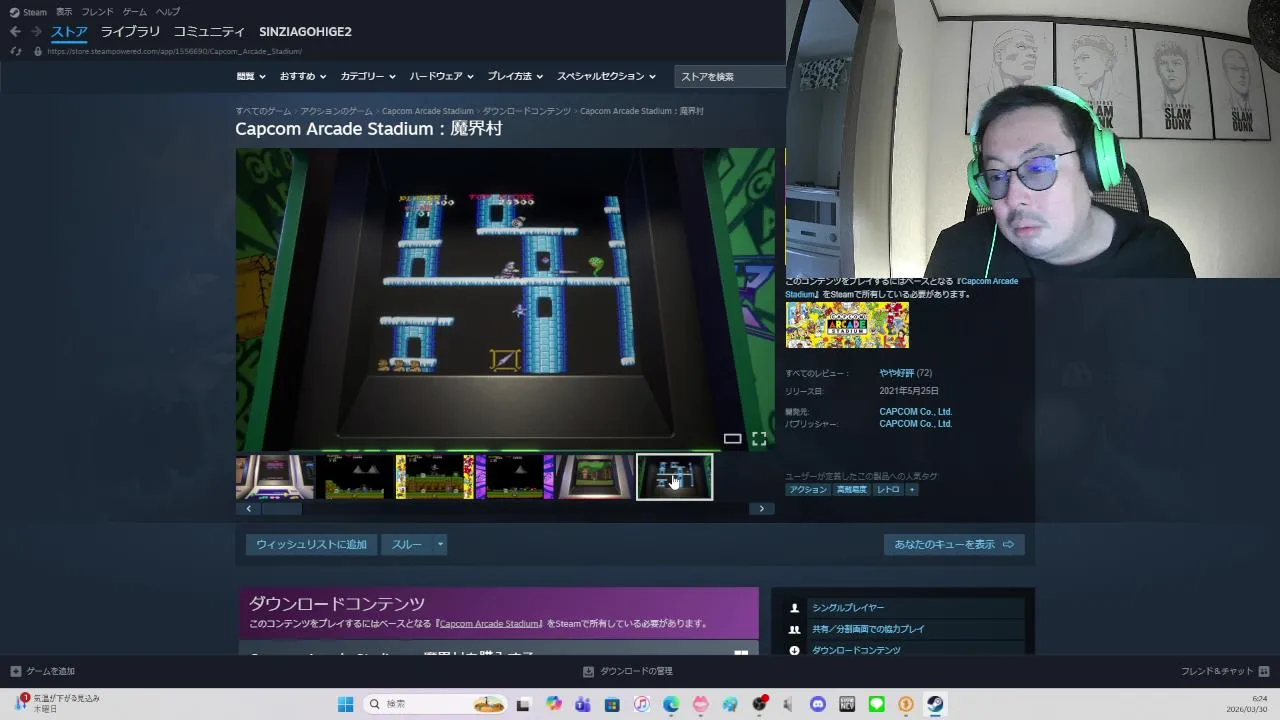Image resolution: width=1280 pixels, height=720 pixels.
Task: Open the 表示 menu
Action: tap(64, 12)
